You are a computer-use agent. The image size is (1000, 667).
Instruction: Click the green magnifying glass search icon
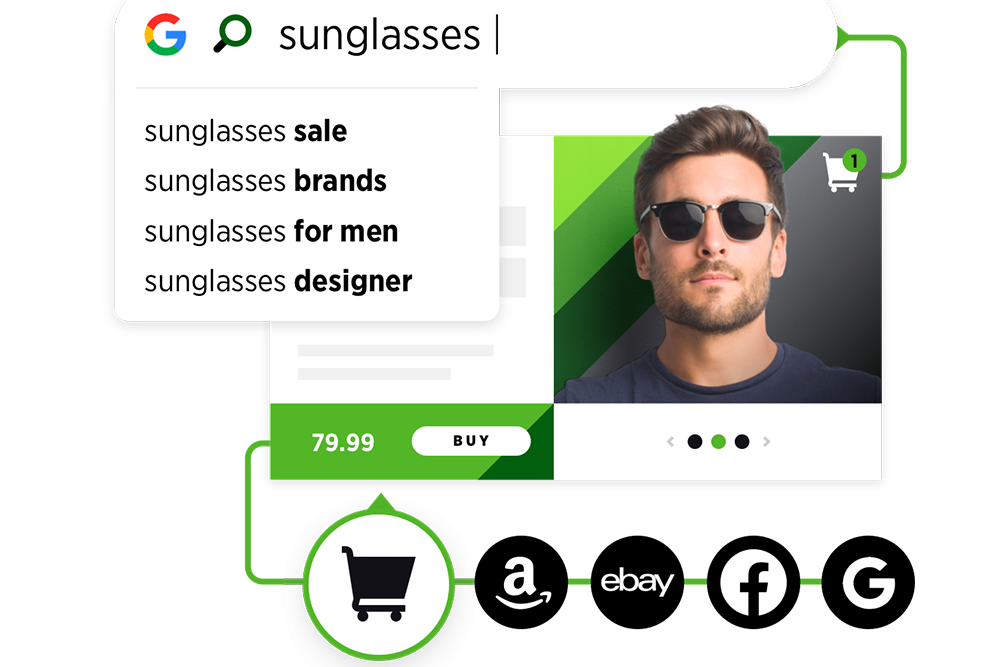(232, 33)
